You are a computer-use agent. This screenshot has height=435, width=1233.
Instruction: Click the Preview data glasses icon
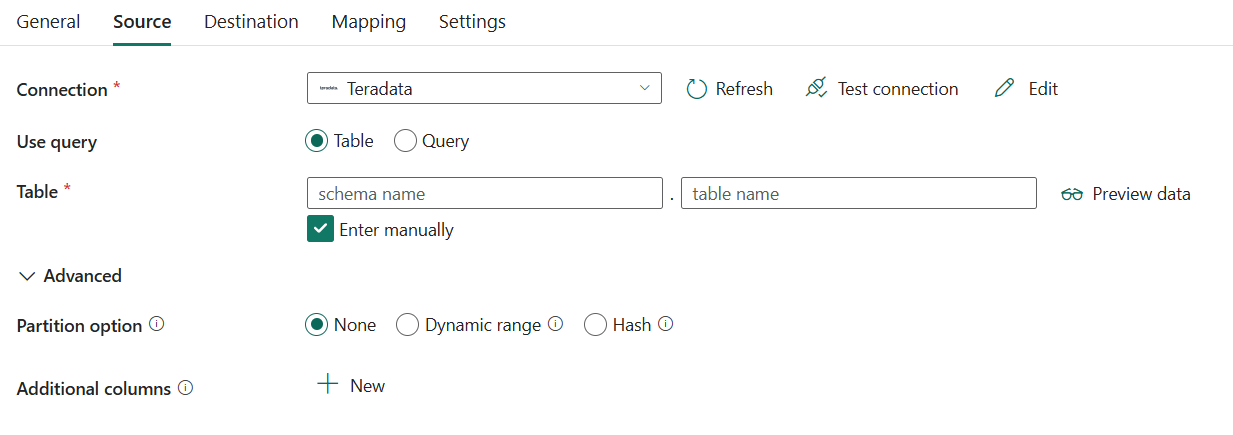[x=1072, y=194]
